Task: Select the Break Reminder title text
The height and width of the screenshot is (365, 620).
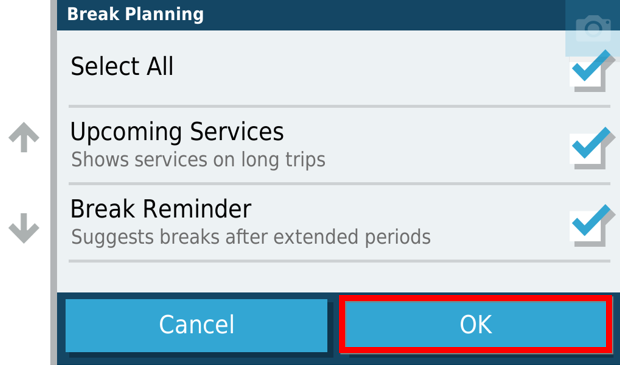Action: (x=161, y=209)
